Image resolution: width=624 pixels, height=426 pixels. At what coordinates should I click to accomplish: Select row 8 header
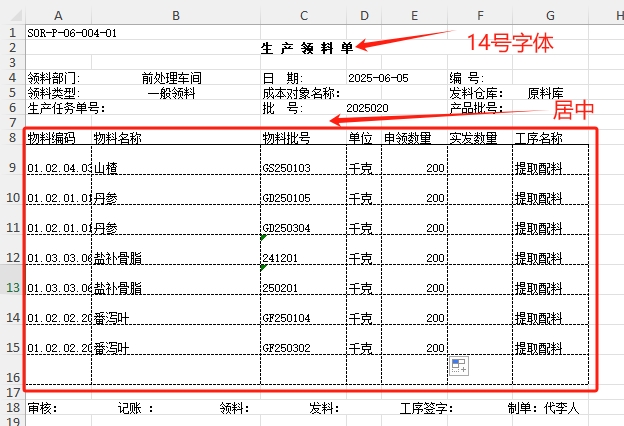tap(13, 137)
